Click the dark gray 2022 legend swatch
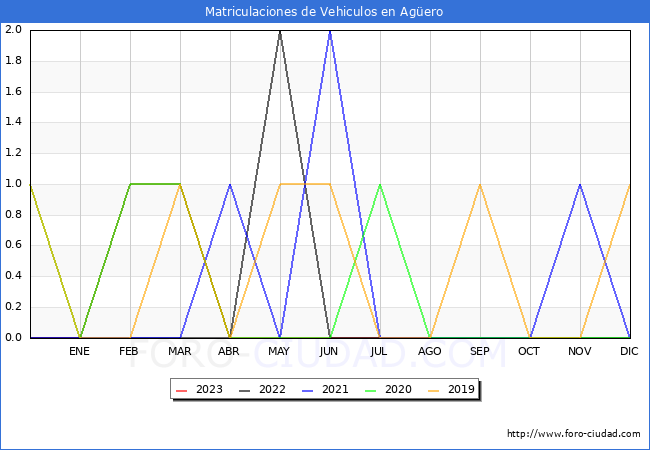650x450 pixels. tap(245, 391)
